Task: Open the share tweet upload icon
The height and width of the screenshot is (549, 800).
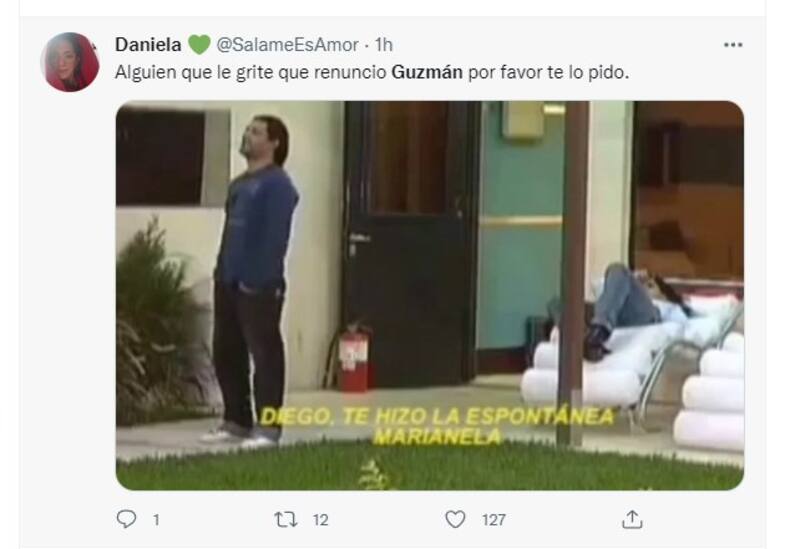Action: pos(632,519)
